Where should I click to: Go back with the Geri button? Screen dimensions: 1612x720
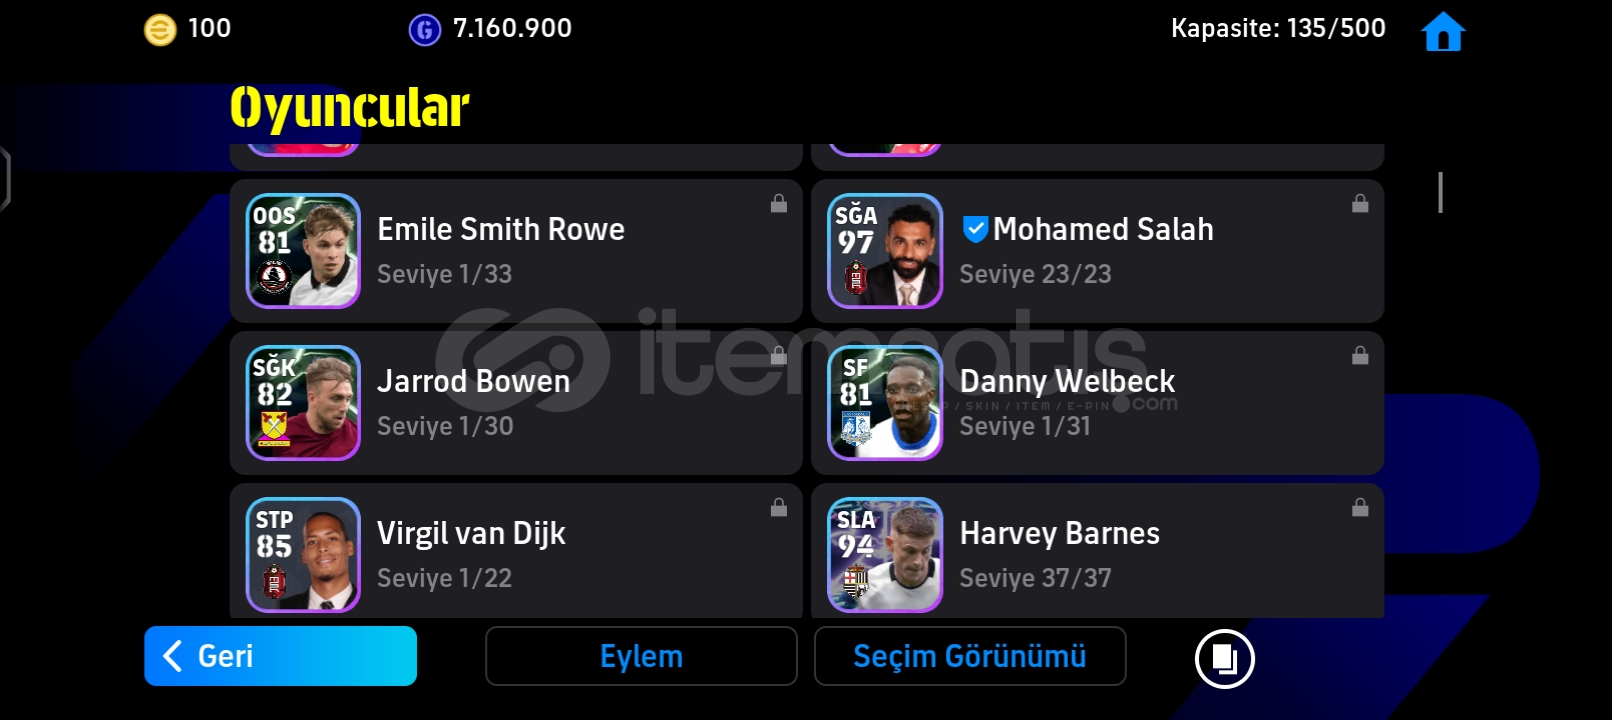(x=280, y=656)
